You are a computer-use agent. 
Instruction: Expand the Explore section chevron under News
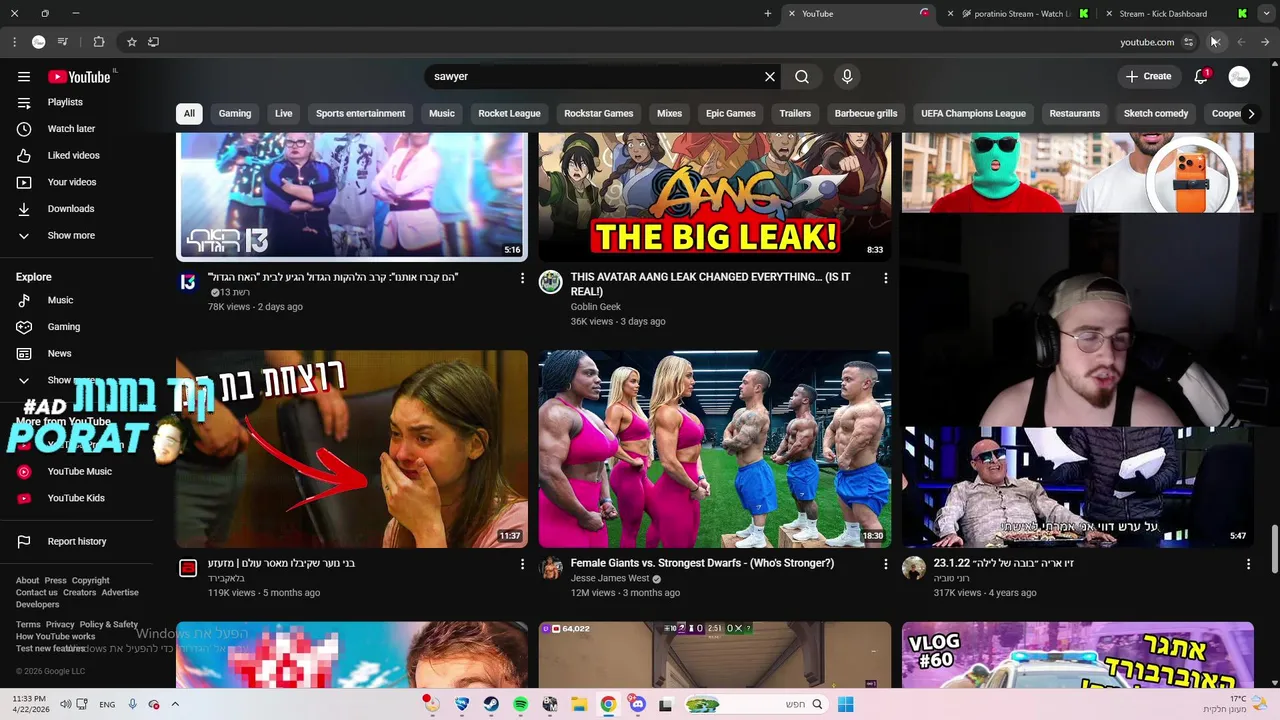tap(24, 381)
